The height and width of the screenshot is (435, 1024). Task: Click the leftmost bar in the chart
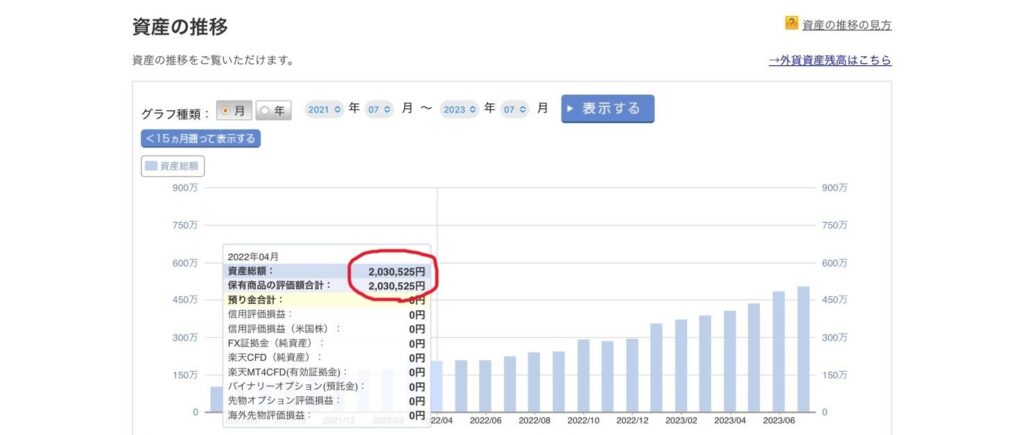216,398
